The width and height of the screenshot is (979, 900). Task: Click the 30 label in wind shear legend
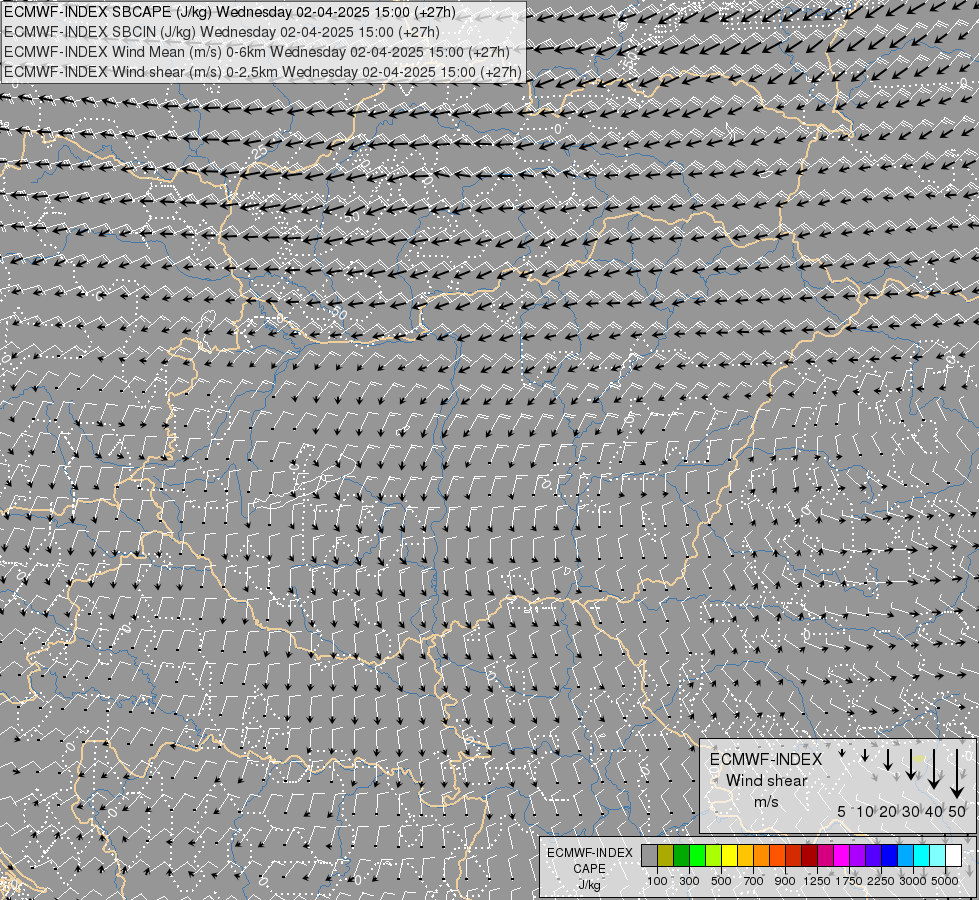pyautogui.click(x=911, y=811)
